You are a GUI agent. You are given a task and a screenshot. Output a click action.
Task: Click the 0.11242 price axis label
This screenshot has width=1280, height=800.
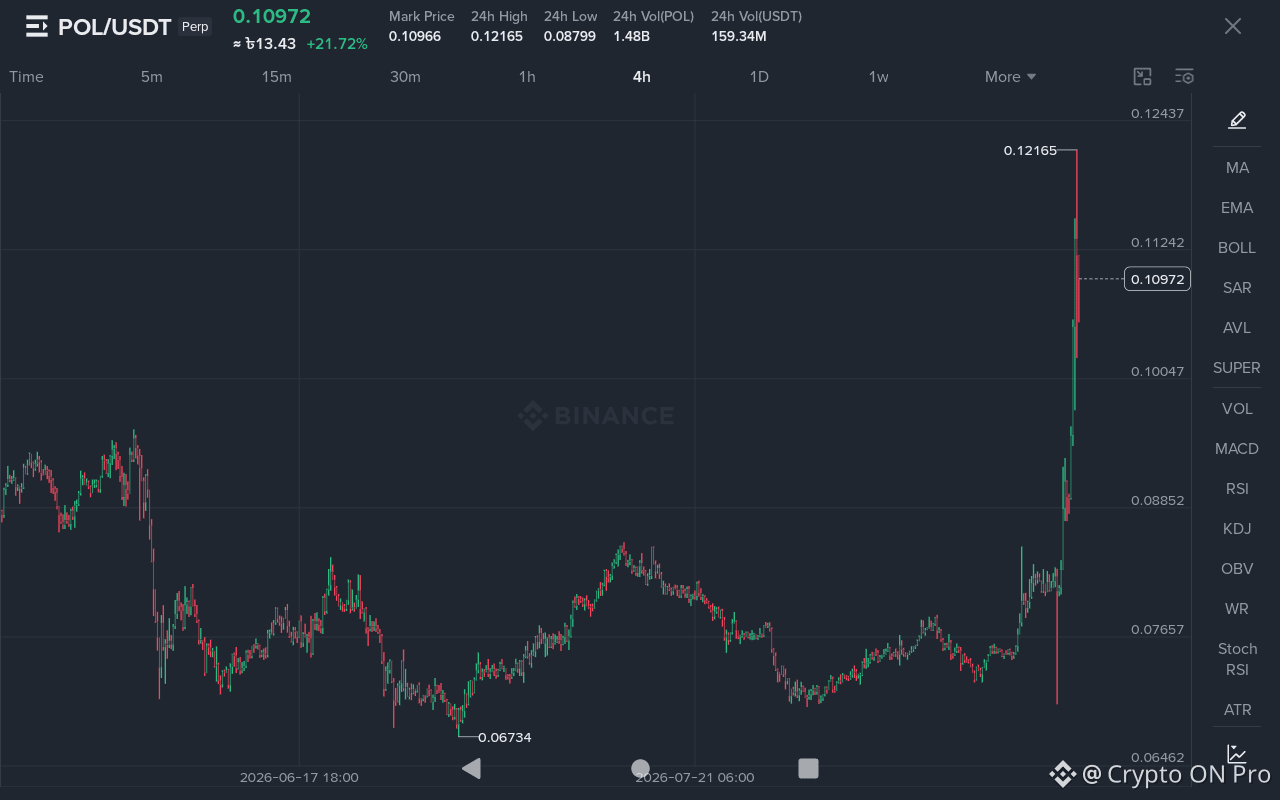pyautogui.click(x=1158, y=242)
